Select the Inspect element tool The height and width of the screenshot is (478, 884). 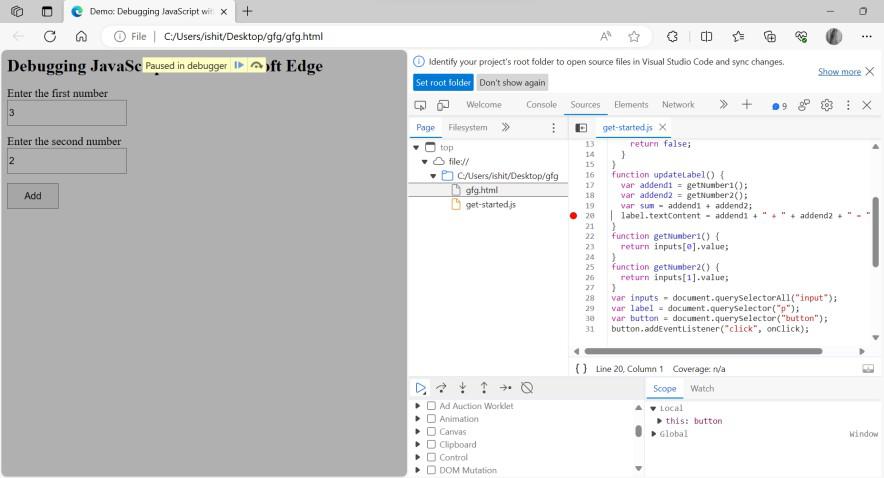420,105
